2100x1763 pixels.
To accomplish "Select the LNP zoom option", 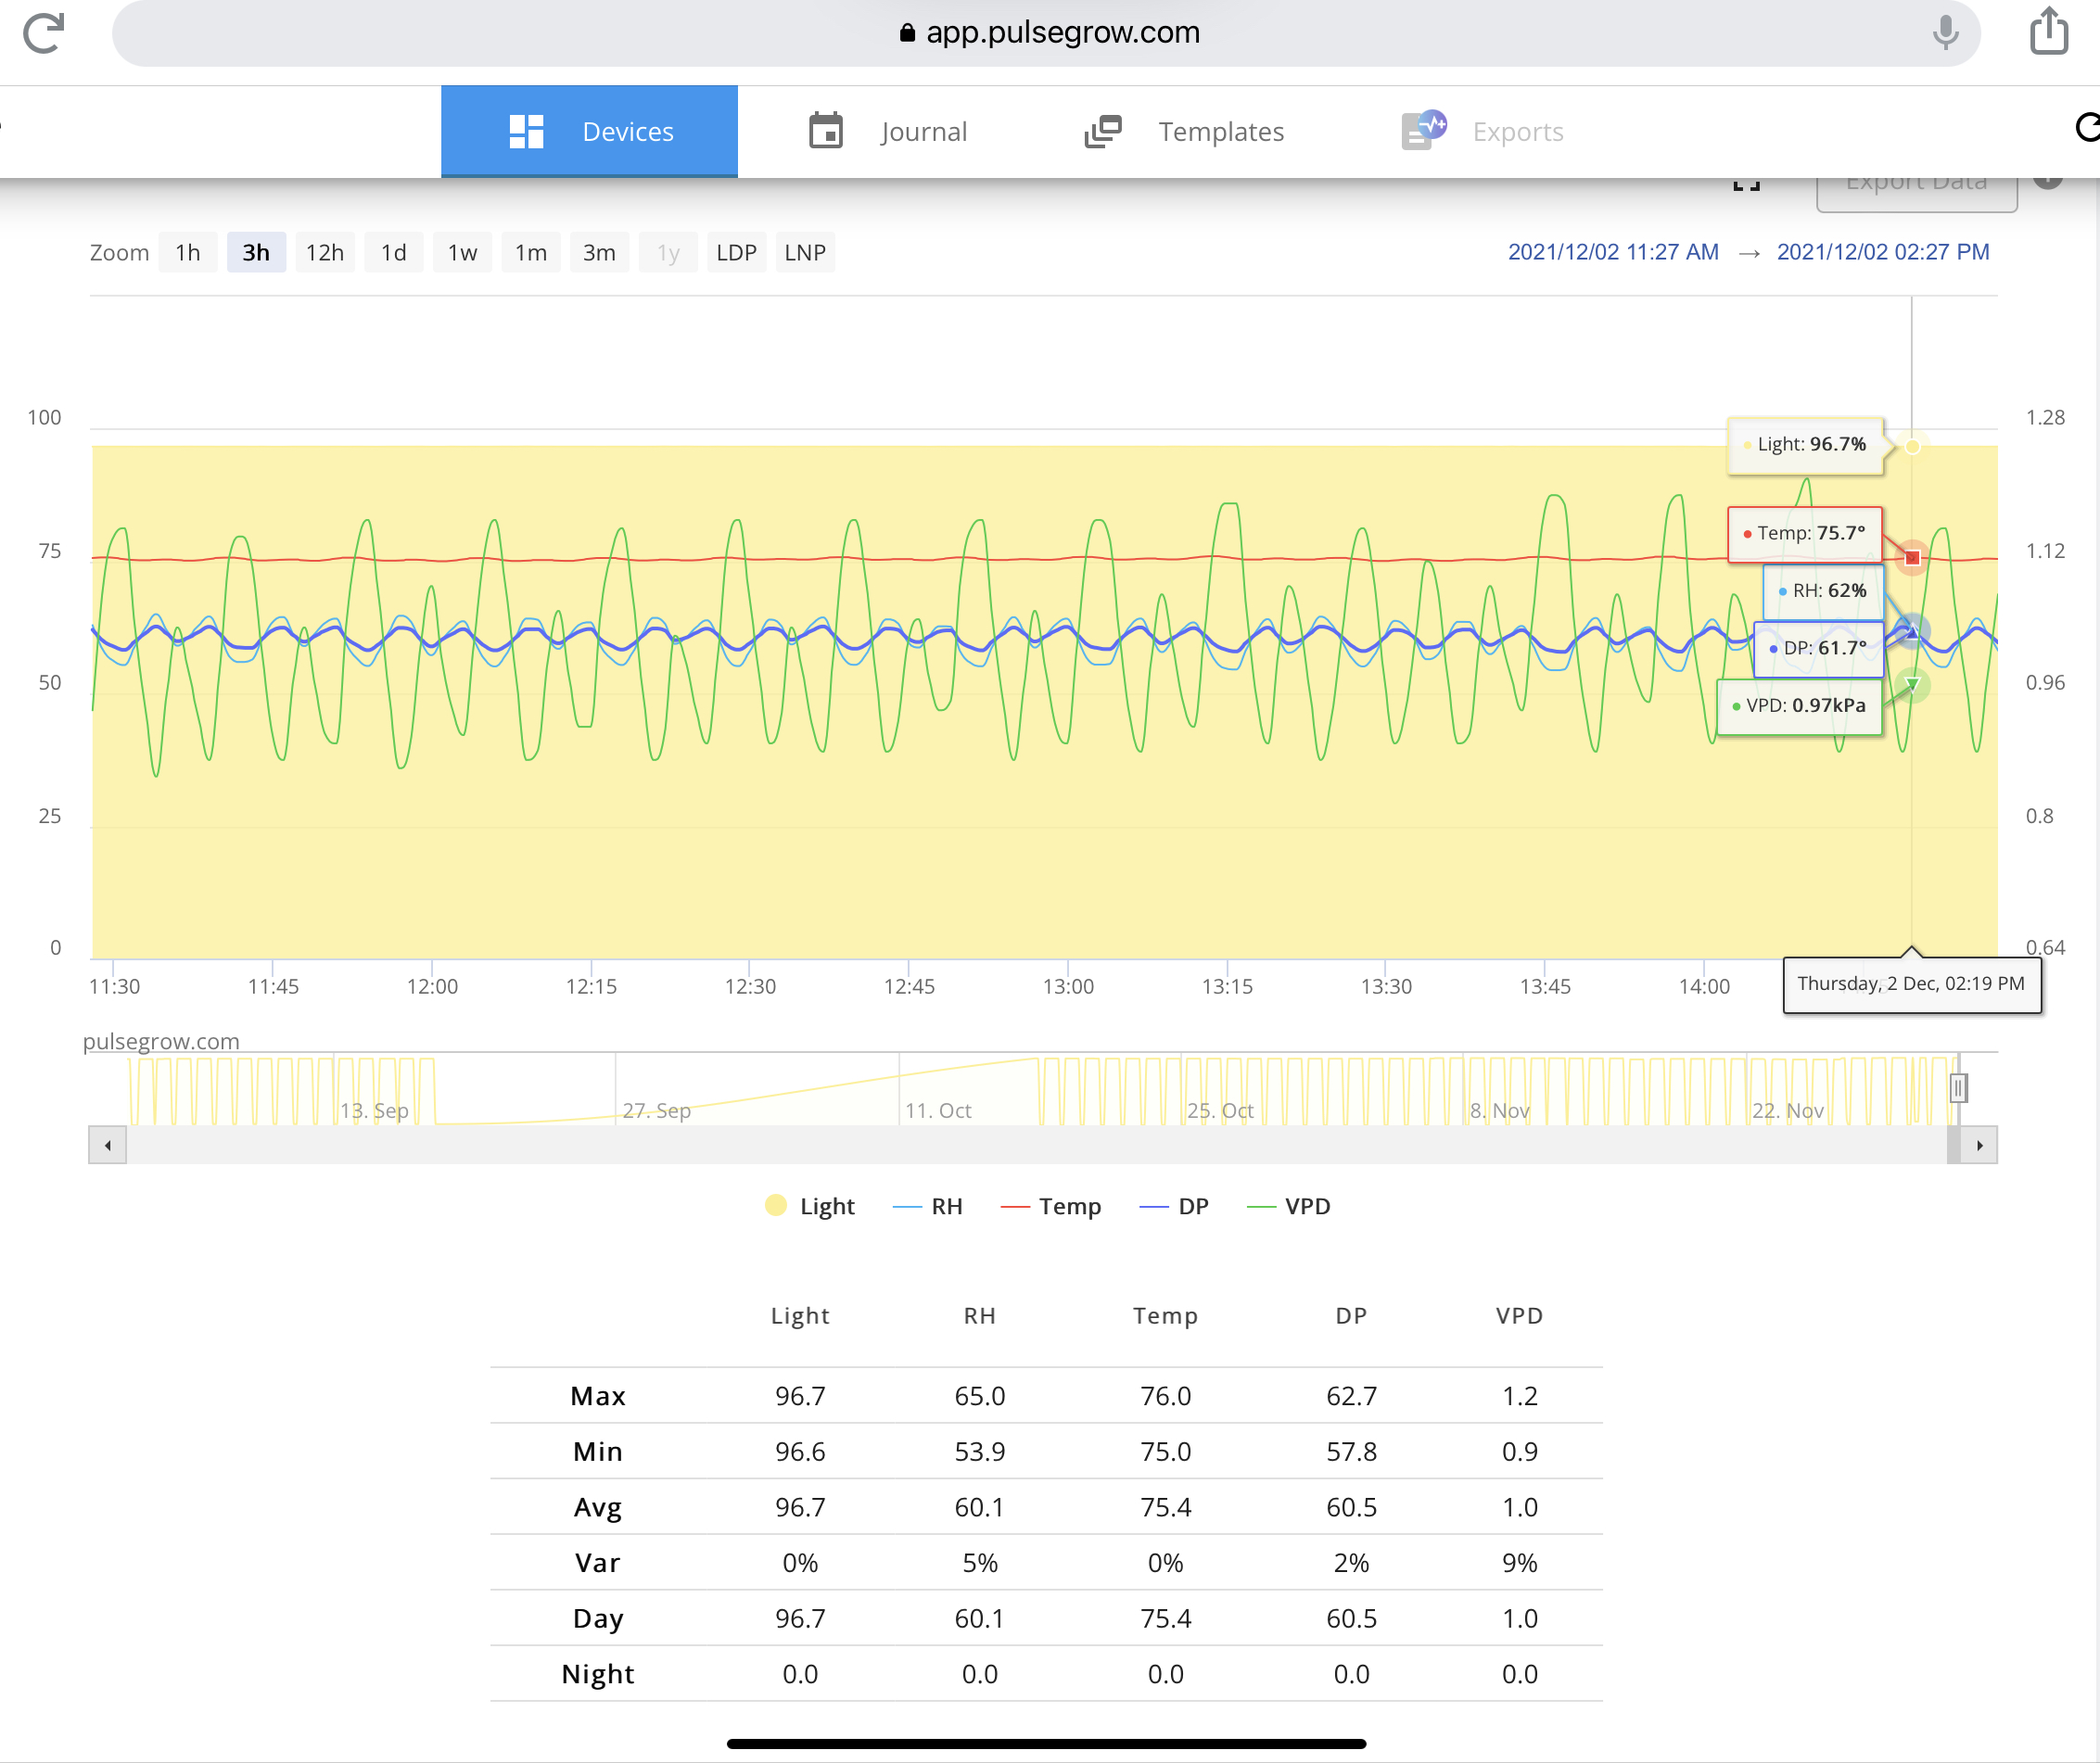I will pyautogui.click(x=805, y=253).
